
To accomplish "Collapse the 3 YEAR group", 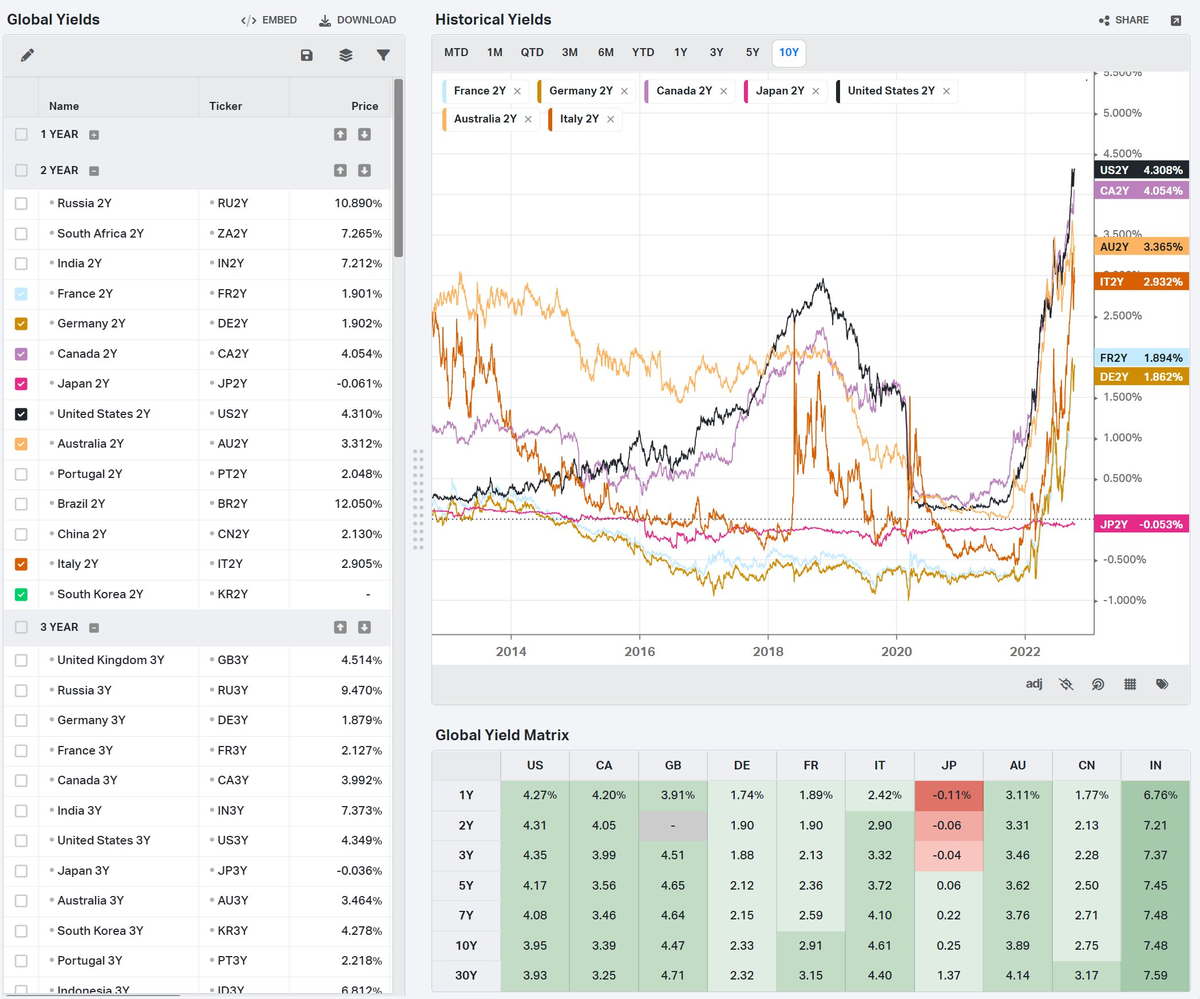I will pos(94,627).
